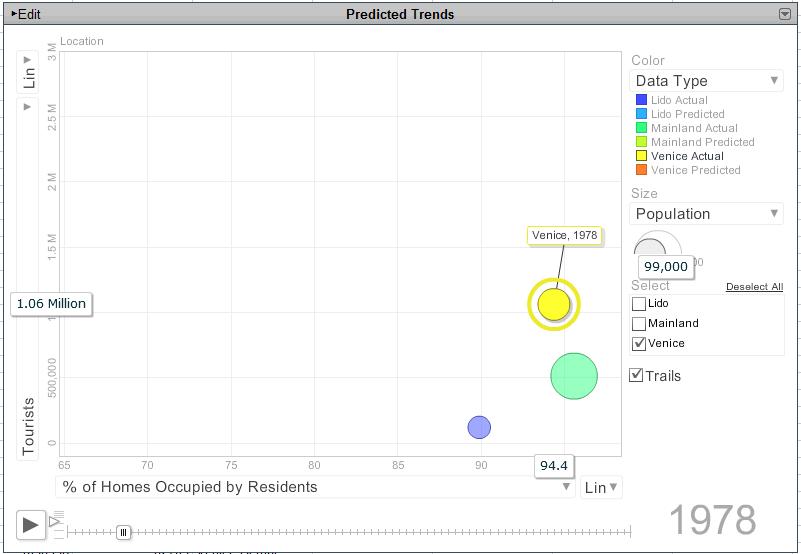
Task: Open the % of Homes Occupied axis dropdown
Action: (x=315, y=487)
